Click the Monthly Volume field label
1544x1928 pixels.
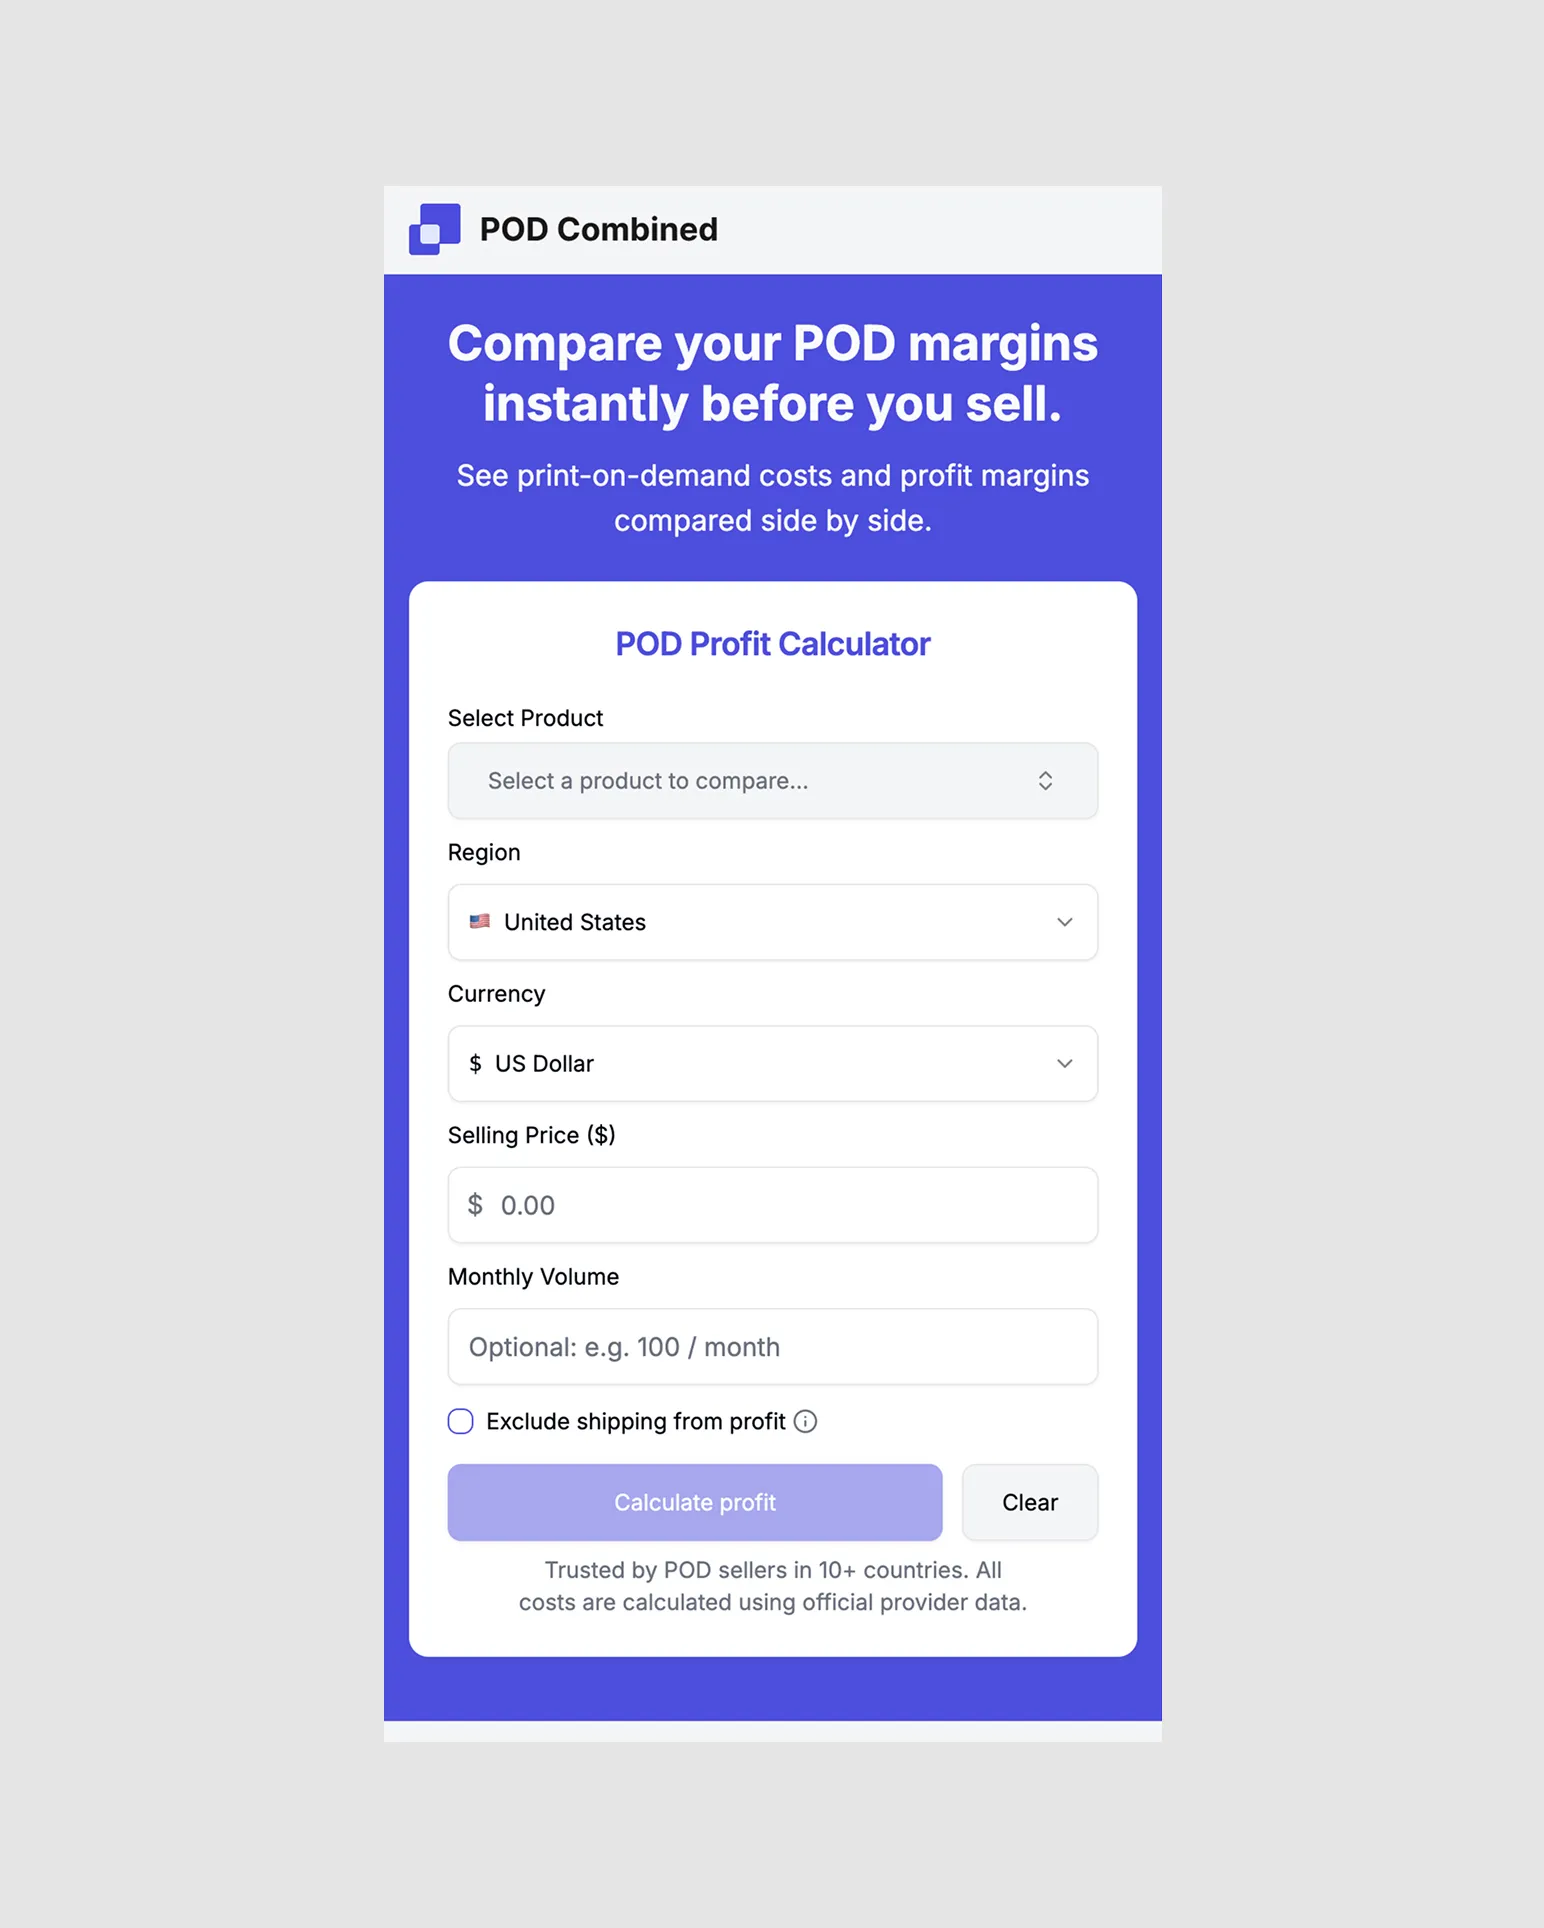[533, 1277]
